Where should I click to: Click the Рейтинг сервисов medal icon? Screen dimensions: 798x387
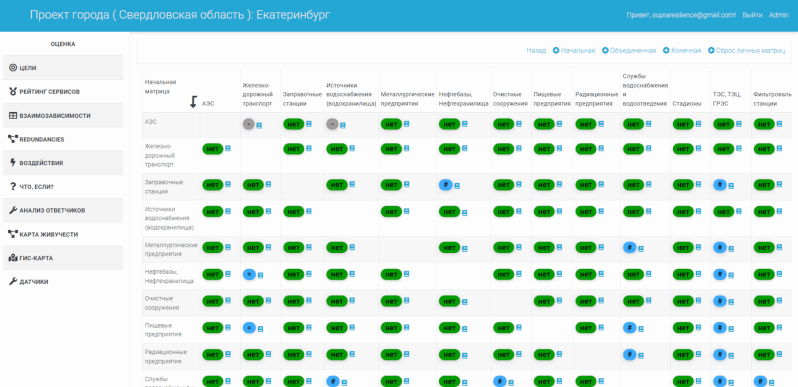point(13,92)
